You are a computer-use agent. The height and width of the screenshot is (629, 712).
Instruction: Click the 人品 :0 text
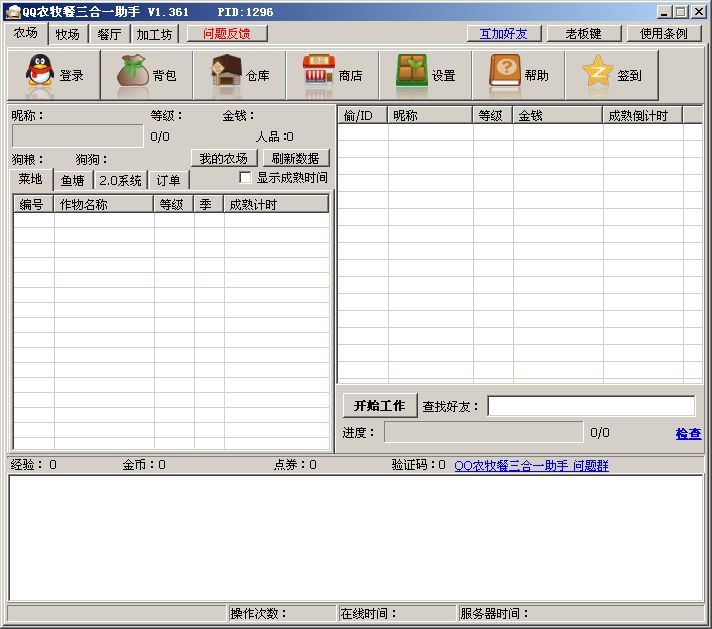click(x=275, y=137)
